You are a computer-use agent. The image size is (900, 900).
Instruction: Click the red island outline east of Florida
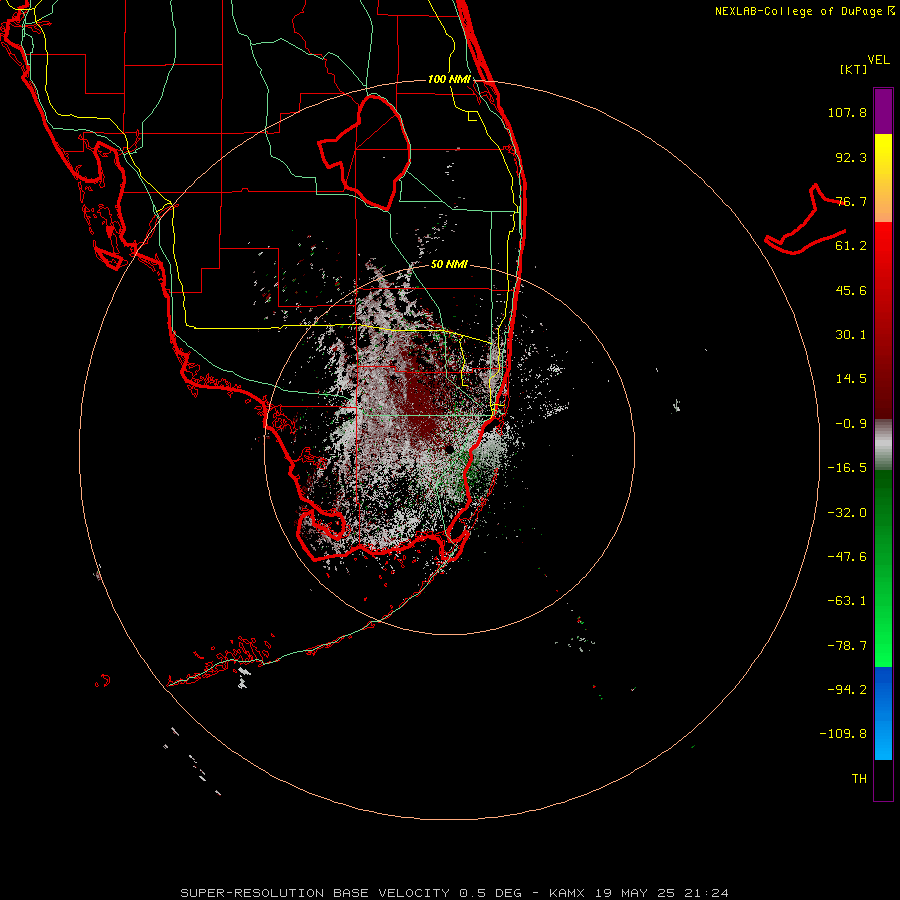coord(806,219)
